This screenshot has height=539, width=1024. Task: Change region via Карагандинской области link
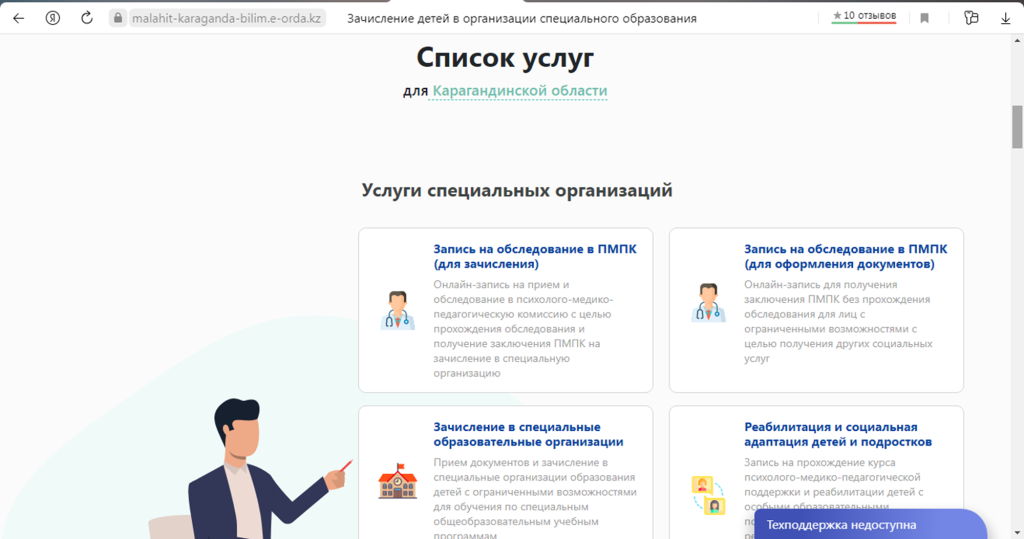tap(520, 90)
